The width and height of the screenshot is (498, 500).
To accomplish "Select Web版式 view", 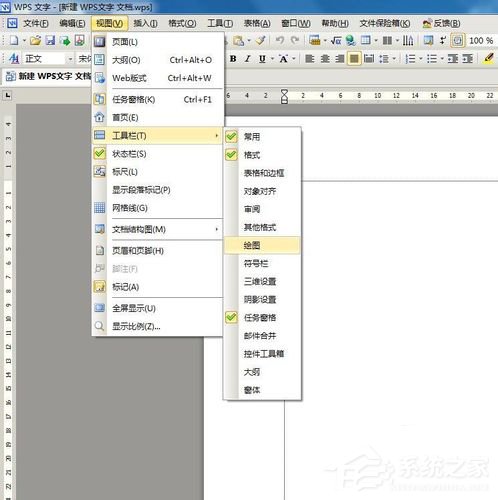I will point(157,78).
